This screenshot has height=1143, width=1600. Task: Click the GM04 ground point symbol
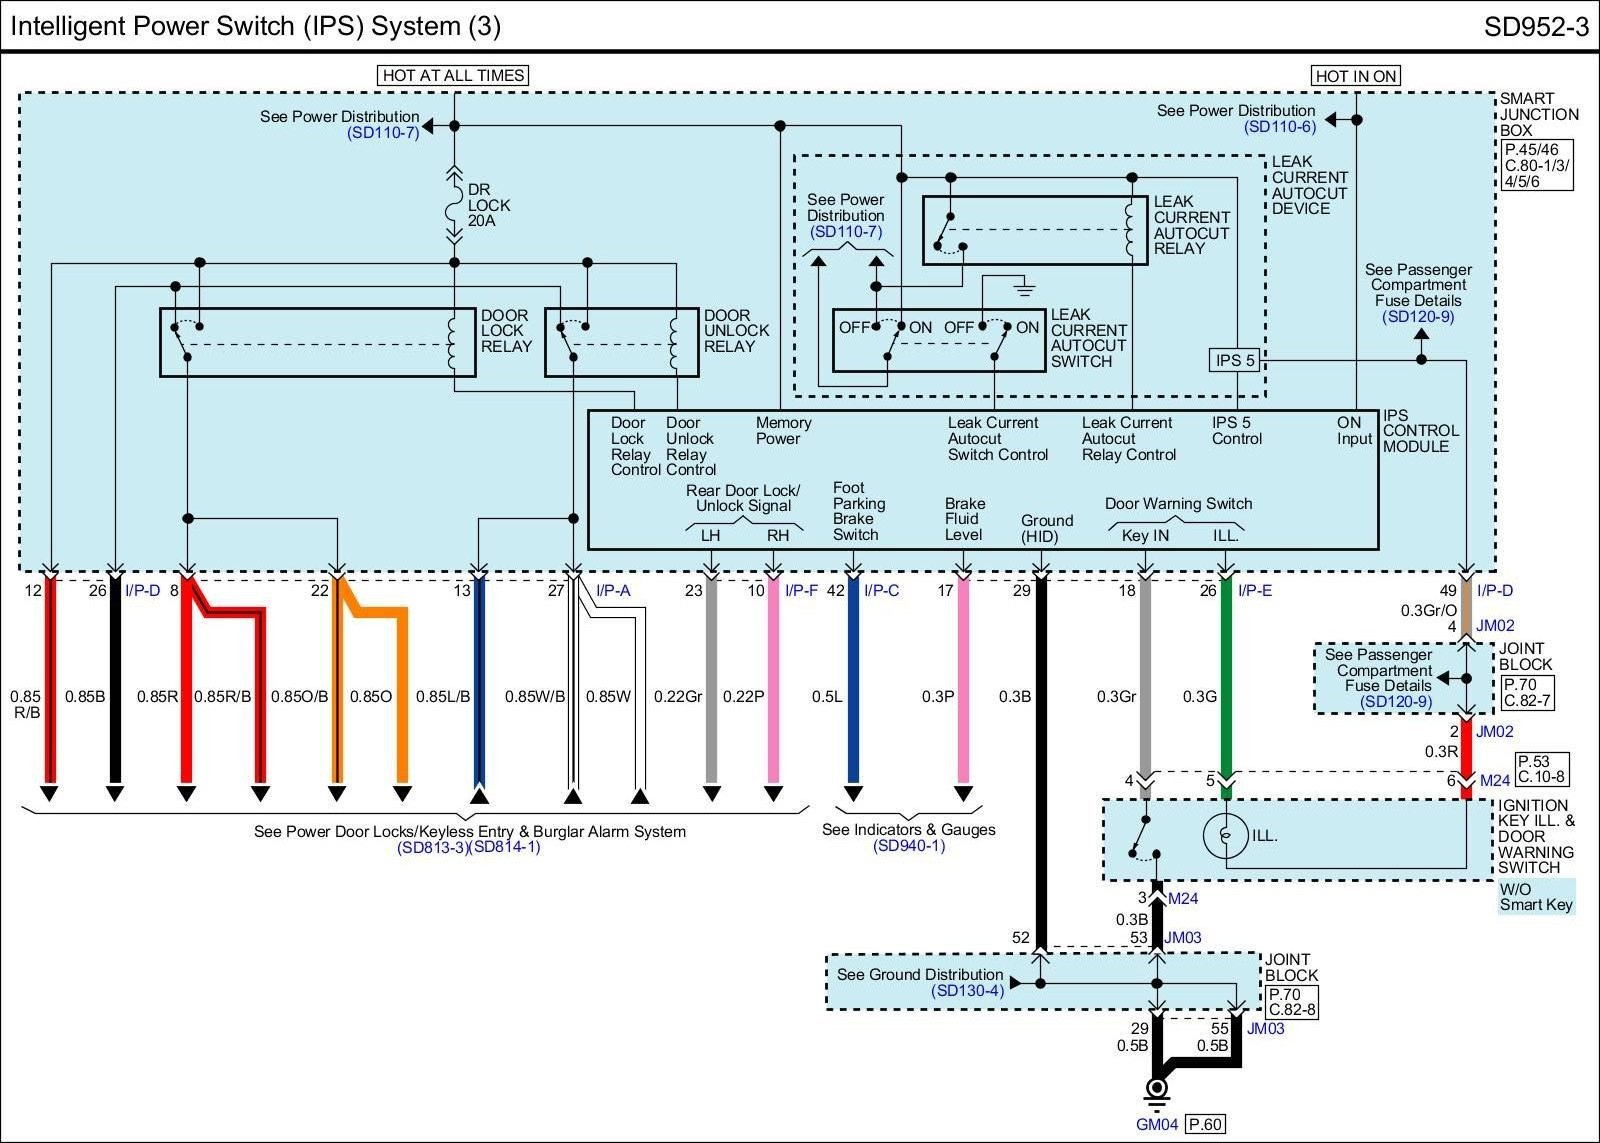pyautogui.click(x=1157, y=1088)
